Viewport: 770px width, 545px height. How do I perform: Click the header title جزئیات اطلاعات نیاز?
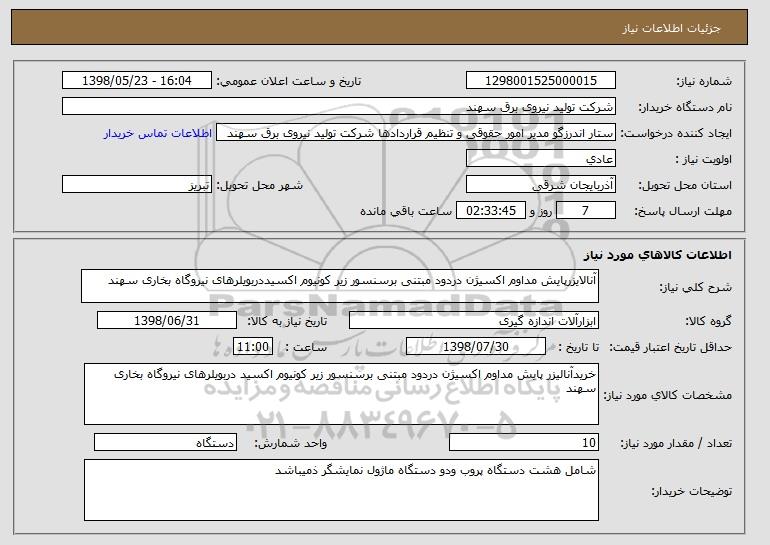point(671,28)
